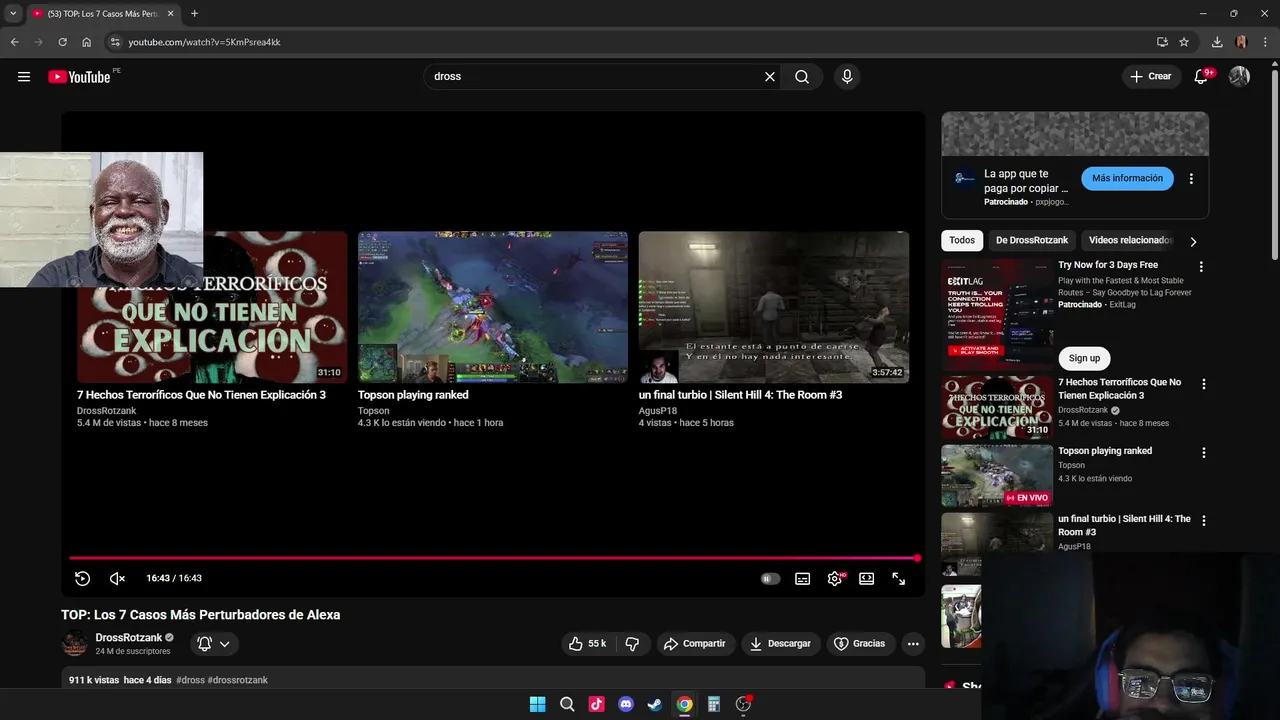Select Videos relacionados filter chip
Screen dimensions: 1280x720
click(1130, 240)
